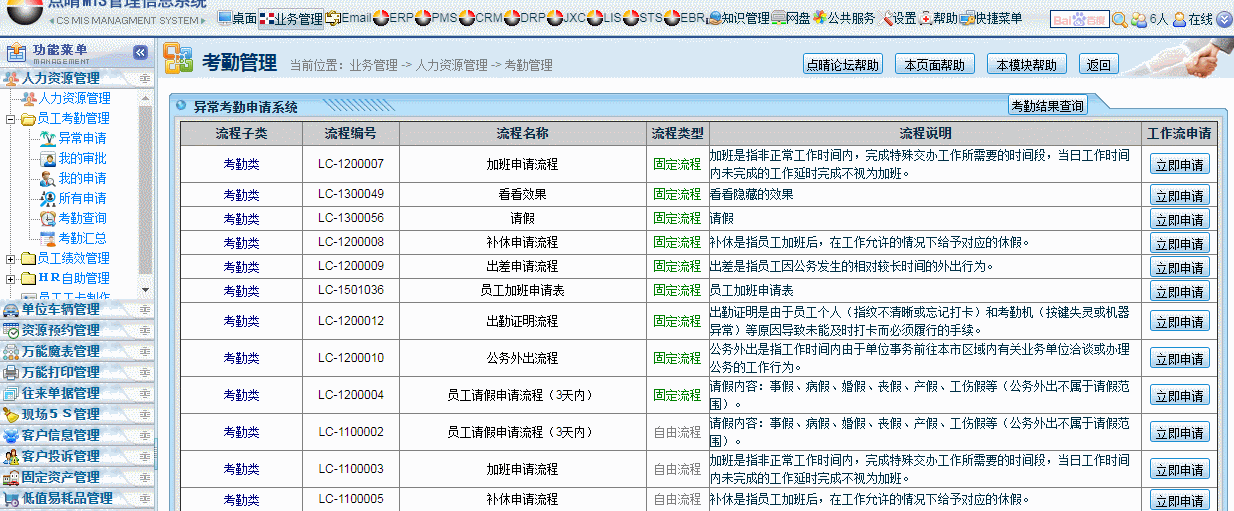Click the Baidu logo box

[1079, 19]
